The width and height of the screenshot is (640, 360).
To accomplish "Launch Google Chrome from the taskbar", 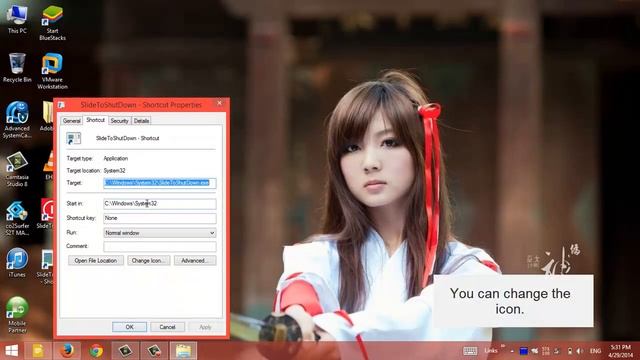I will point(96,351).
